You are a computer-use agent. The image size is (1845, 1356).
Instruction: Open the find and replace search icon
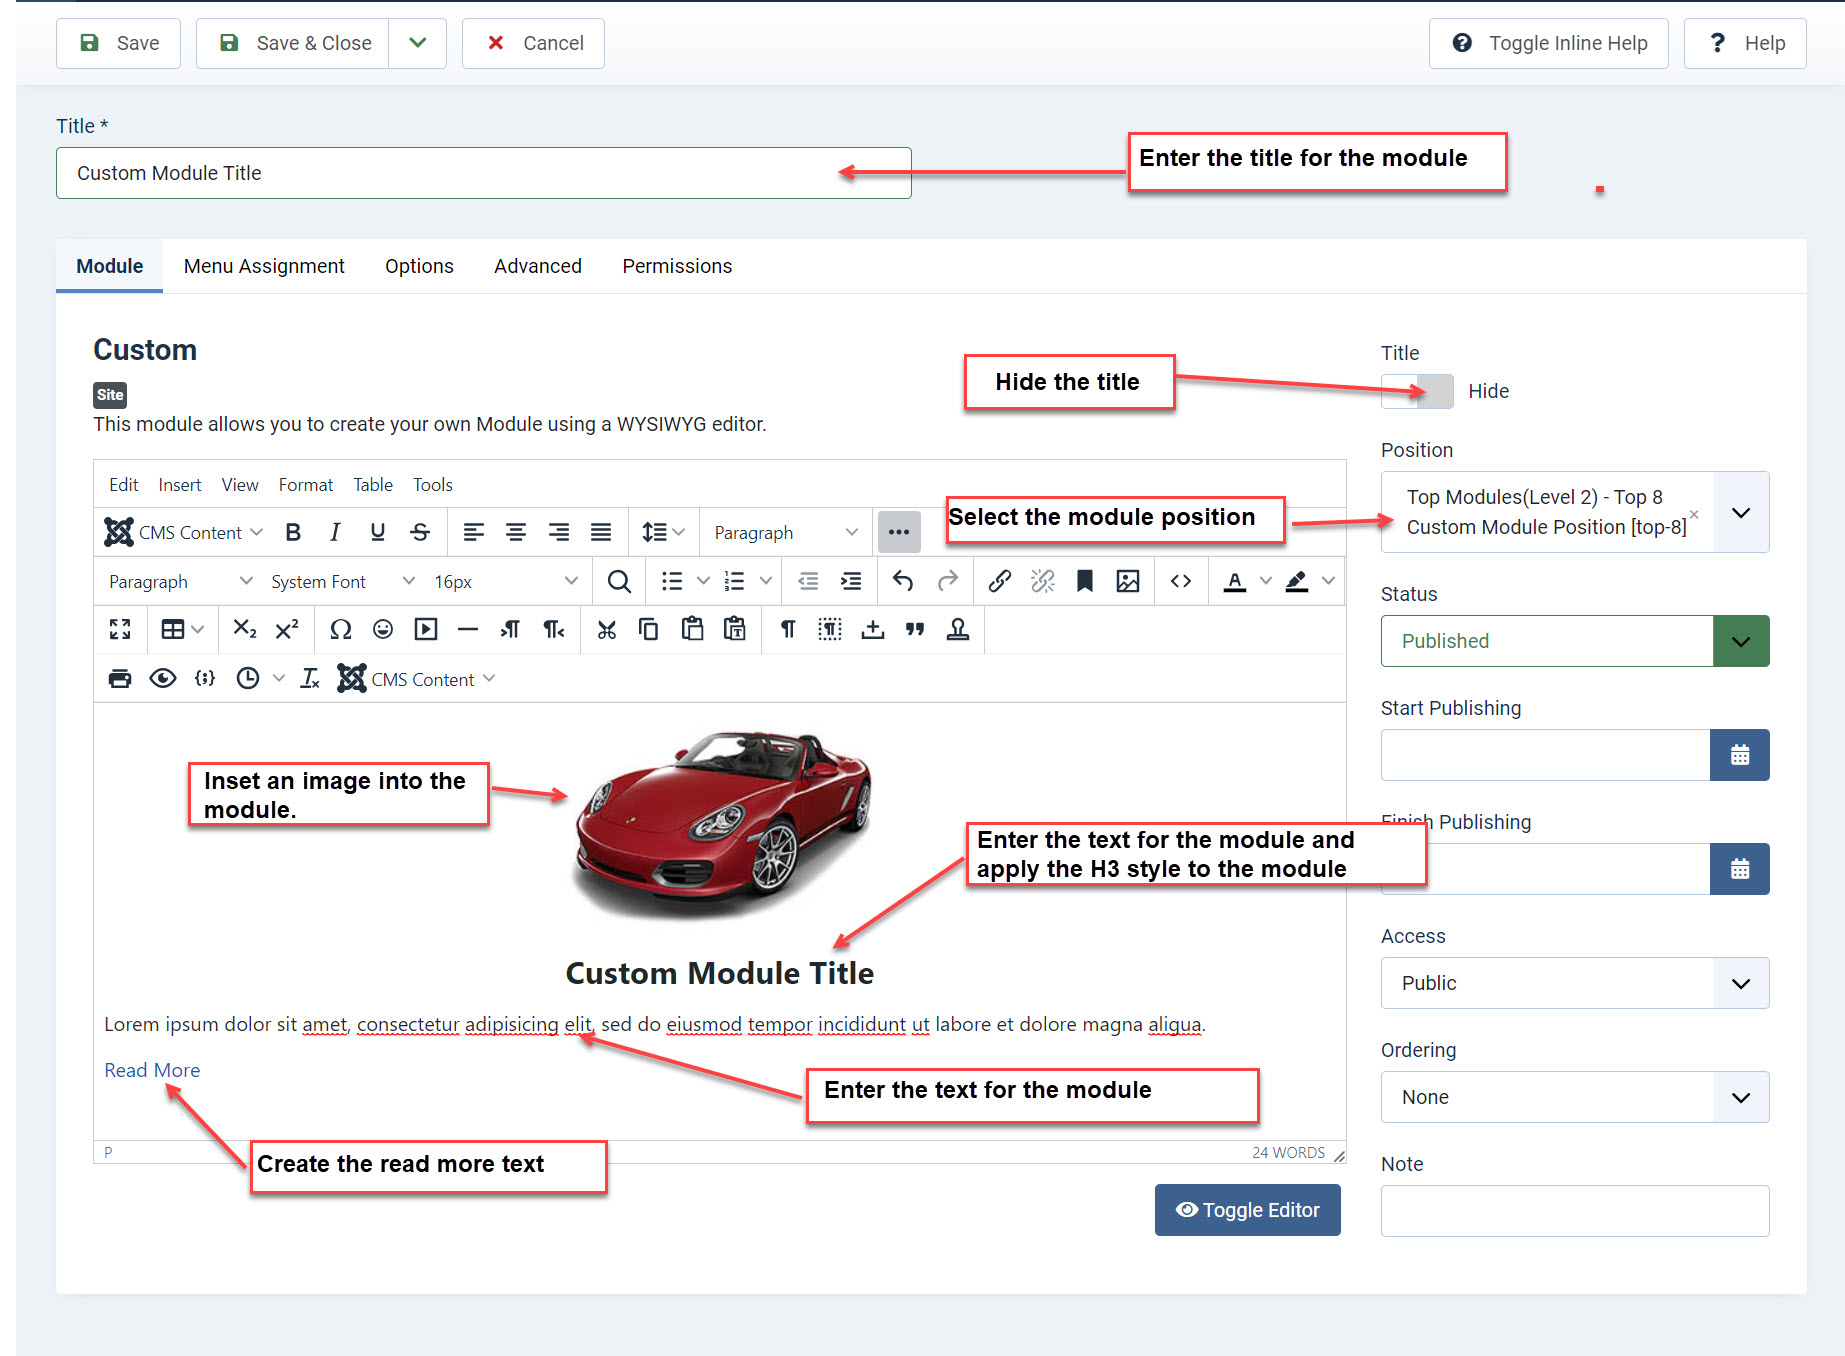[619, 581]
